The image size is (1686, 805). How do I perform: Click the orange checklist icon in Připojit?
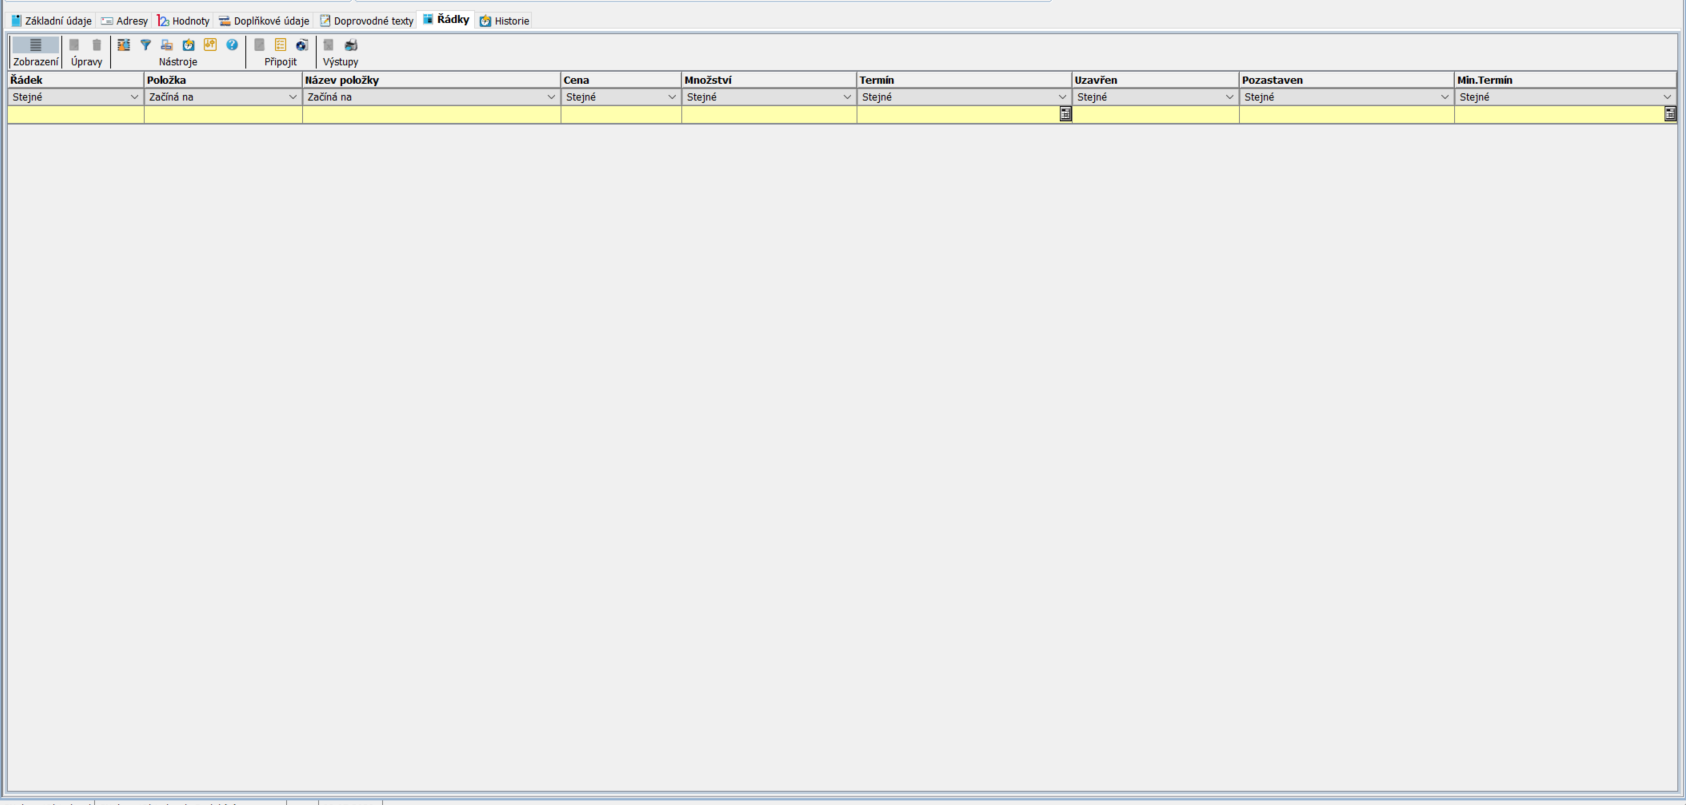point(280,45)
